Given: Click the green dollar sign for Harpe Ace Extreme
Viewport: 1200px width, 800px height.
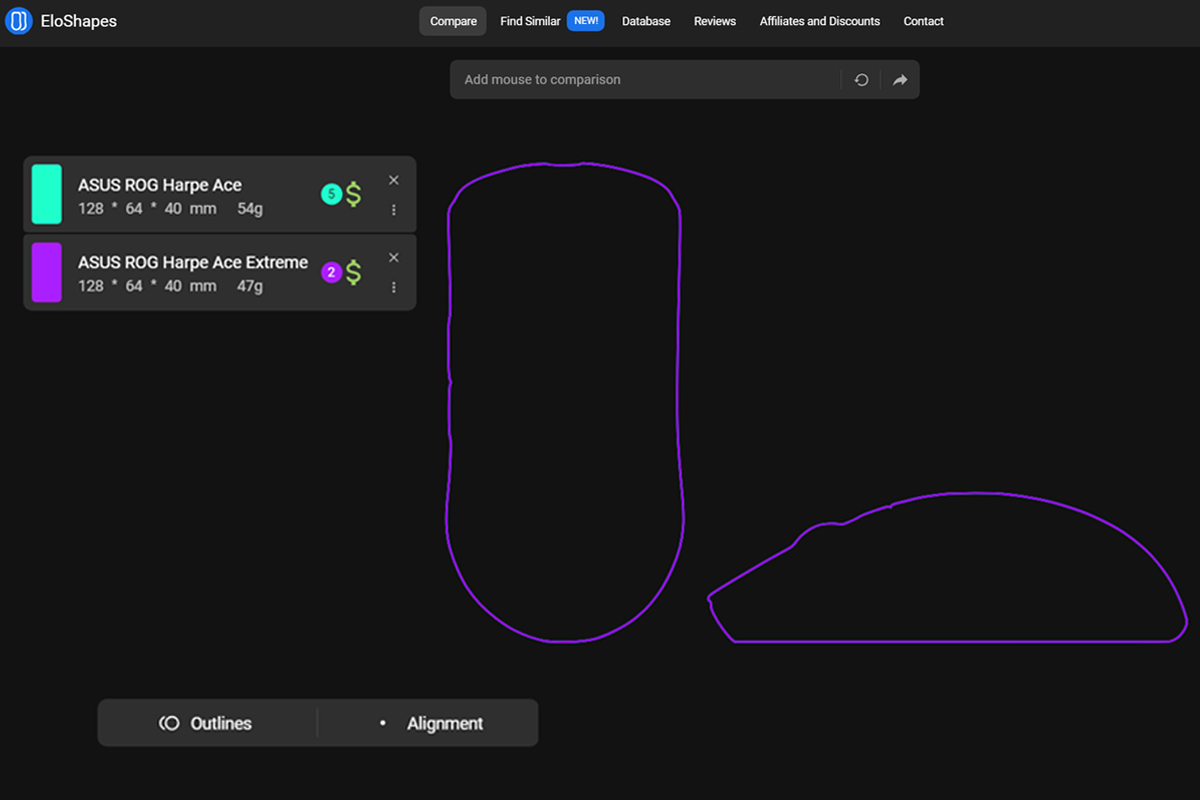Looking at the screenshot, I should tap(354, 272).
